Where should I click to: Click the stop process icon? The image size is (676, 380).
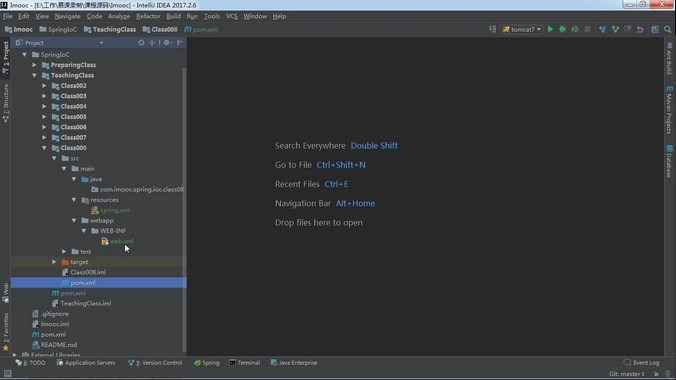tap(587, 29)
